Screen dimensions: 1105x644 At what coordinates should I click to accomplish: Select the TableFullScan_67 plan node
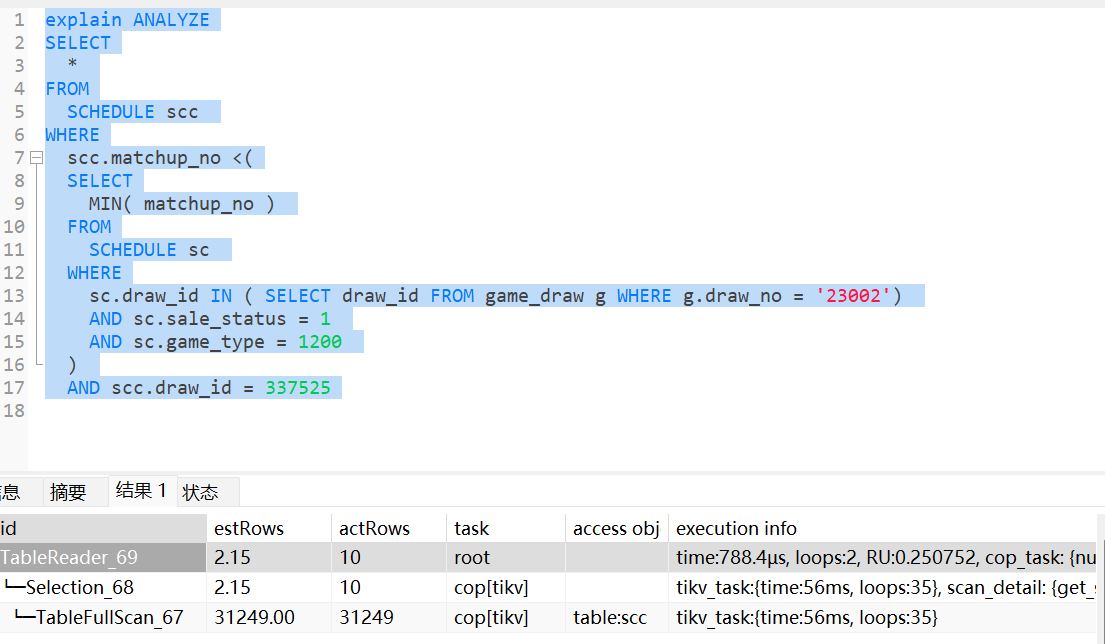point(109,618)
